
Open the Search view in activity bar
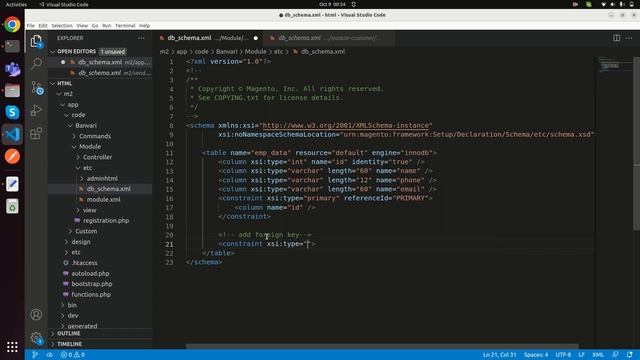coord(36,63)
